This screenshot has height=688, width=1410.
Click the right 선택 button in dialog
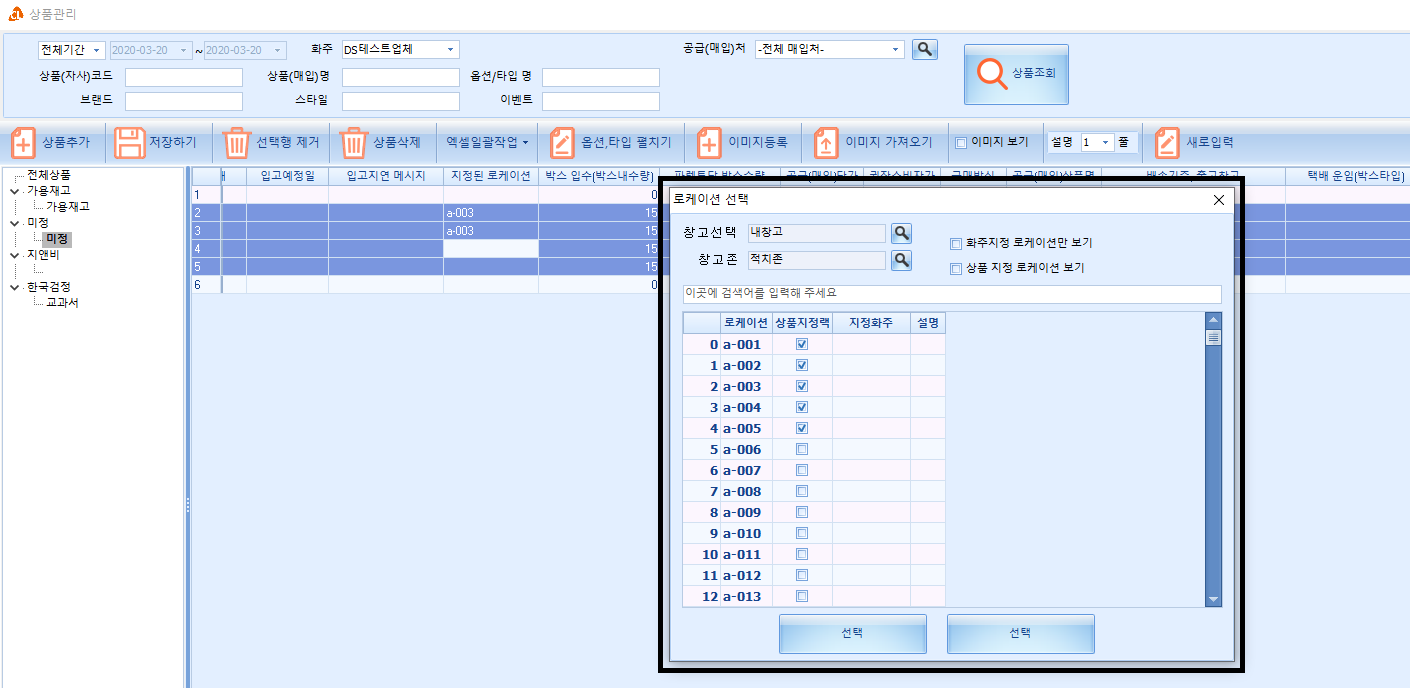click(1021, 633)
